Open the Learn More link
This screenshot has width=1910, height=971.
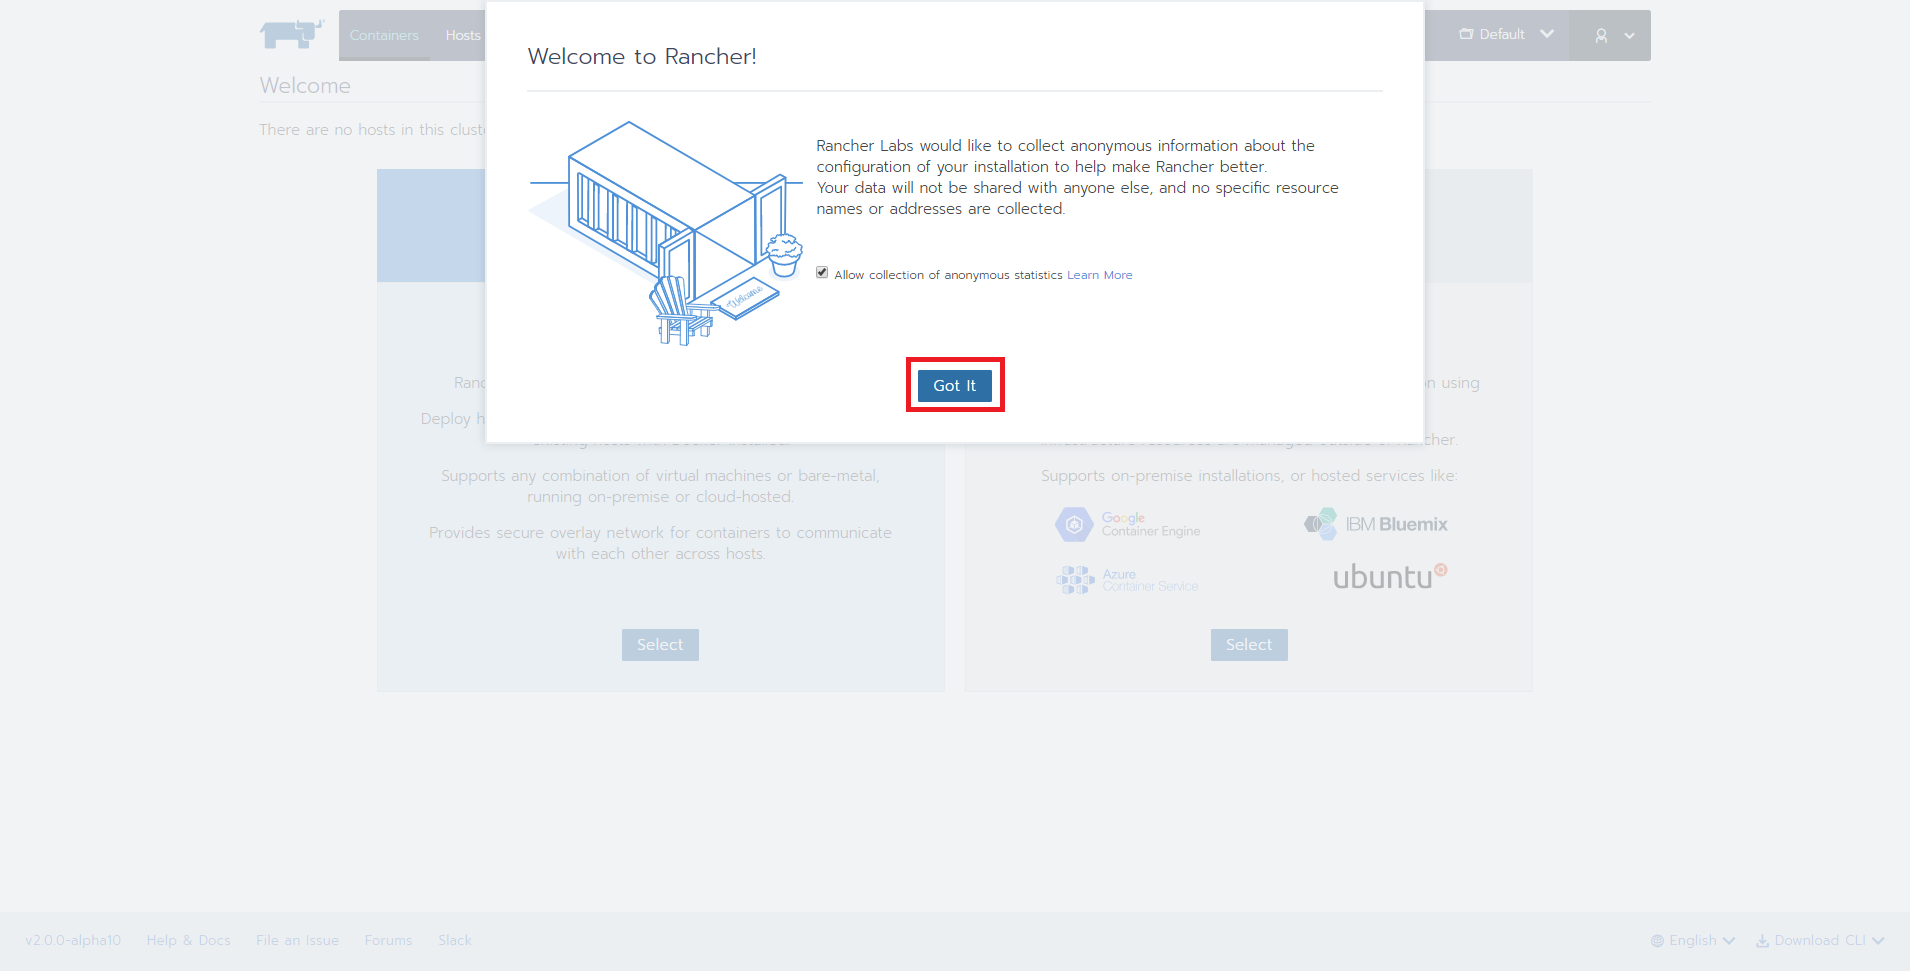click(1099, 275)
